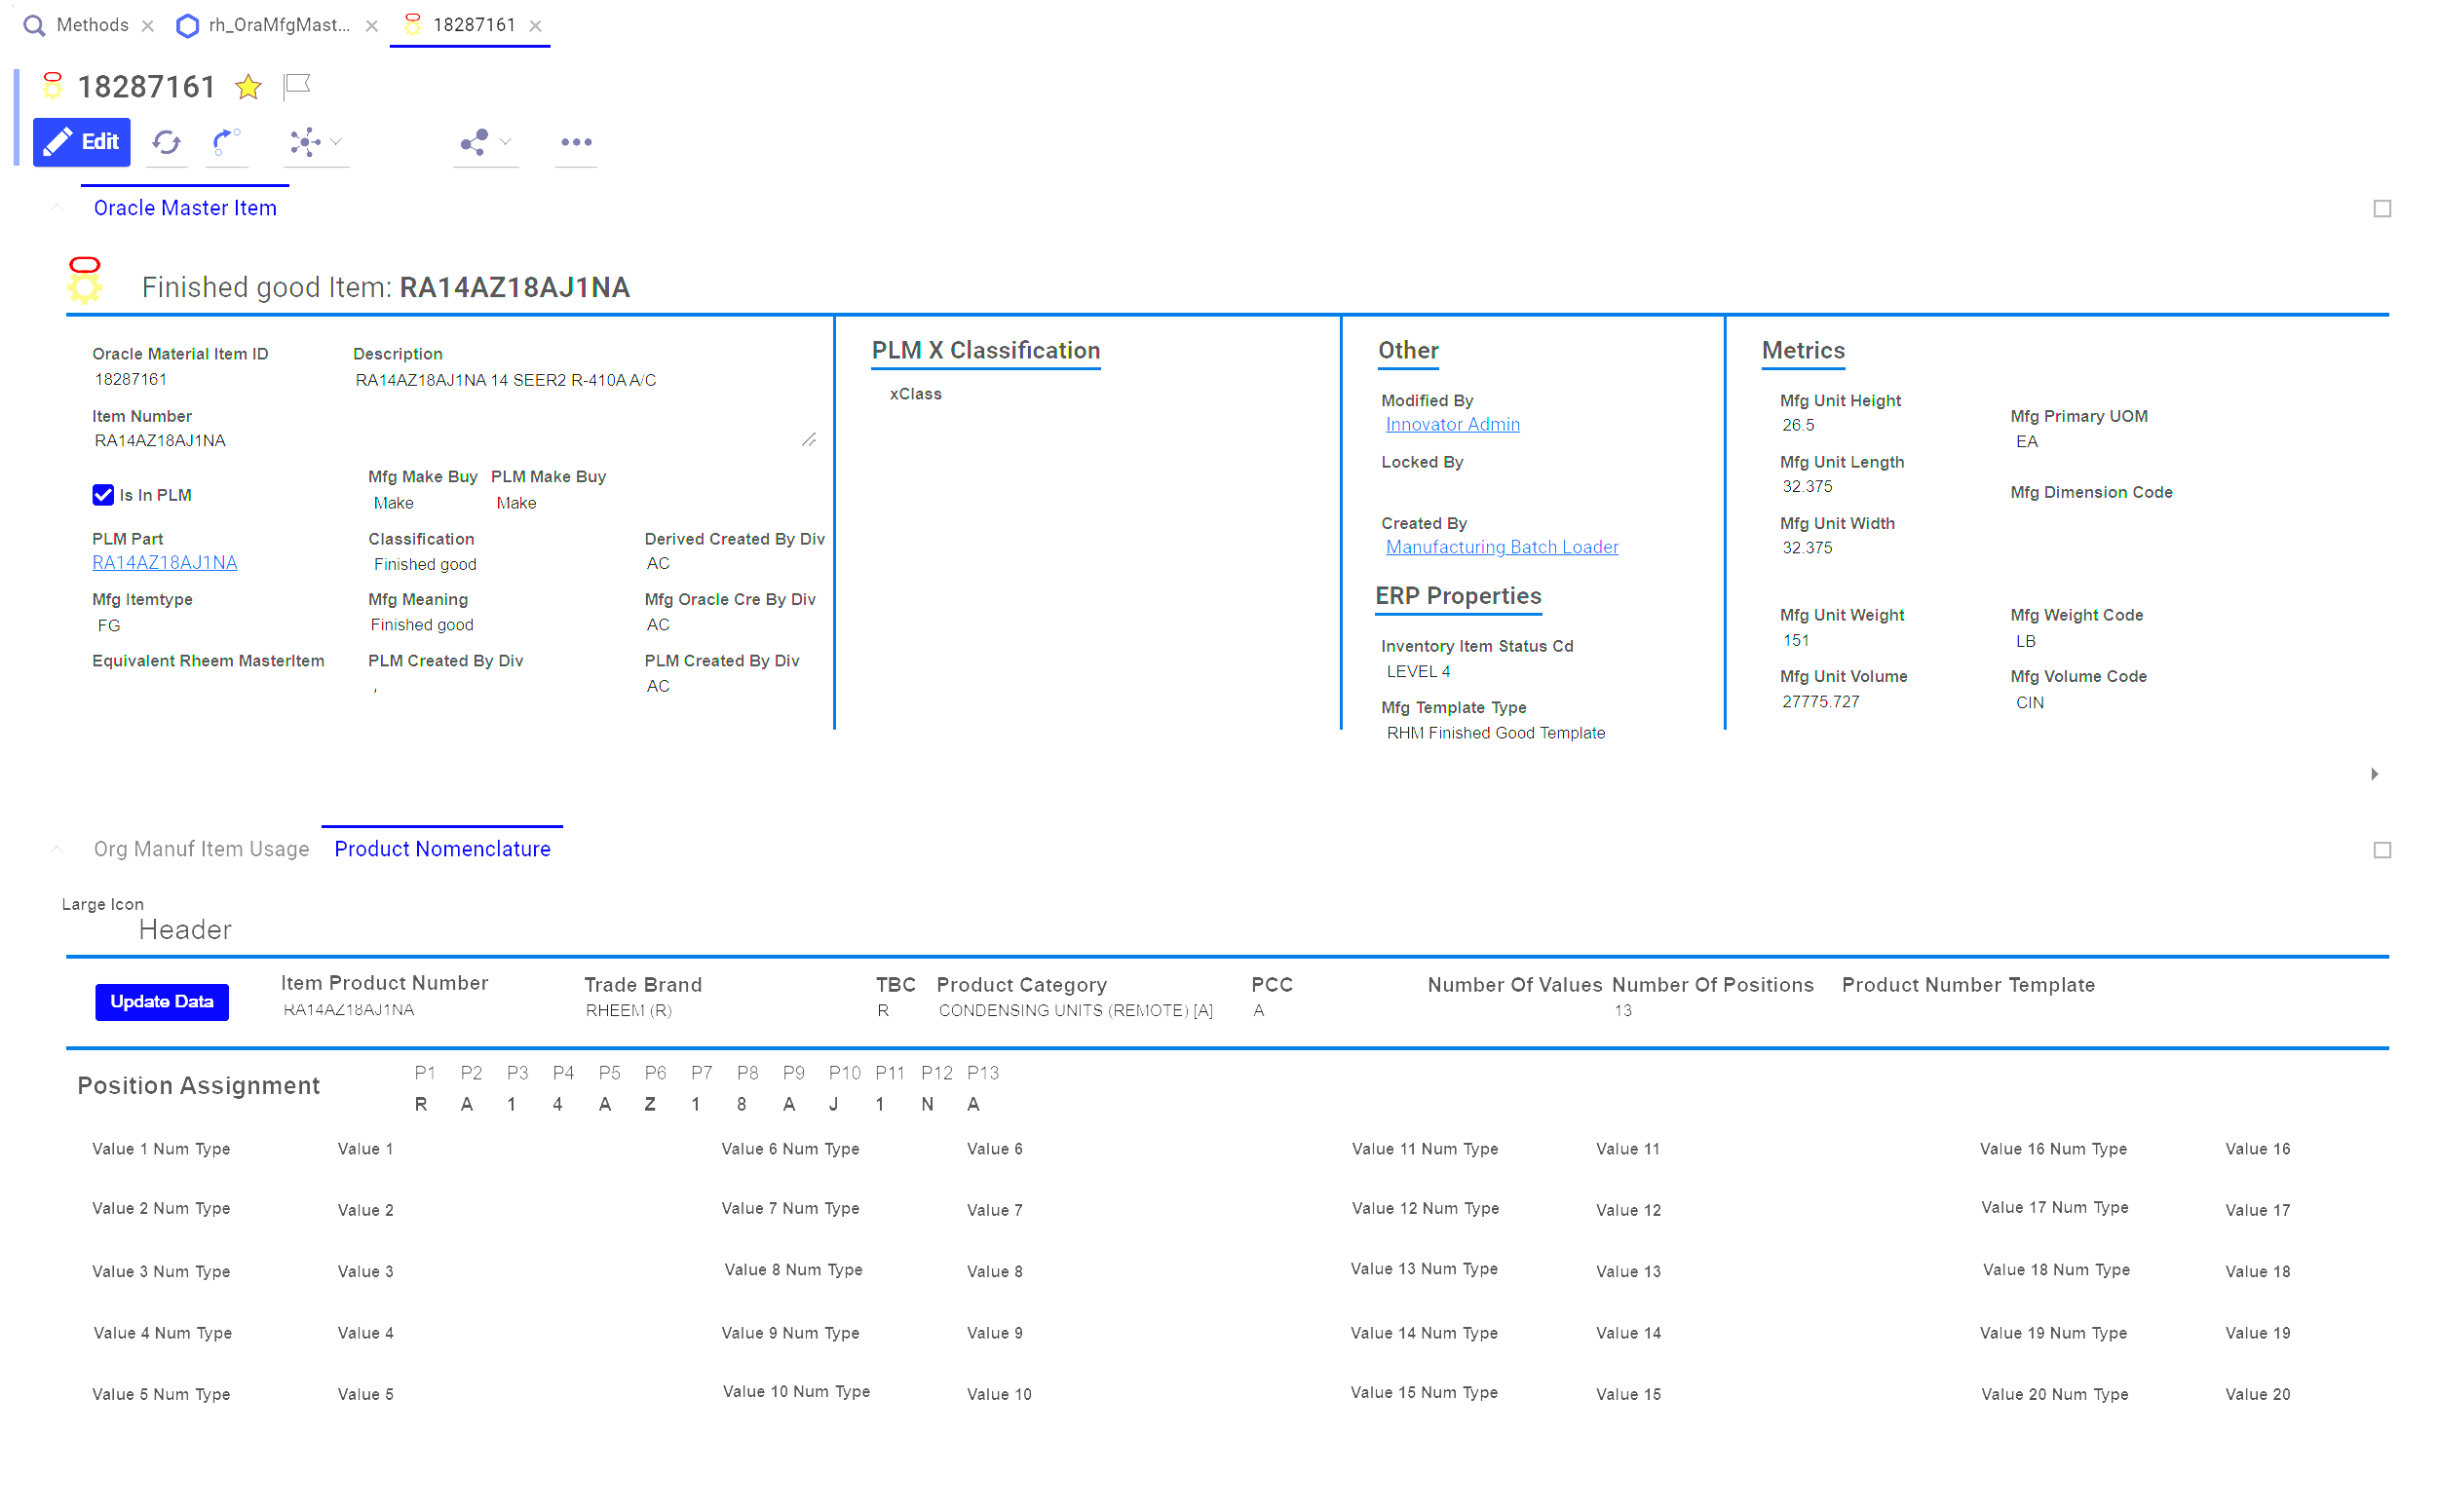Screen dimensions: 2438x1512
Task: Switch to the rh_OraMfgMast... tab
Action: click(280, 25)
